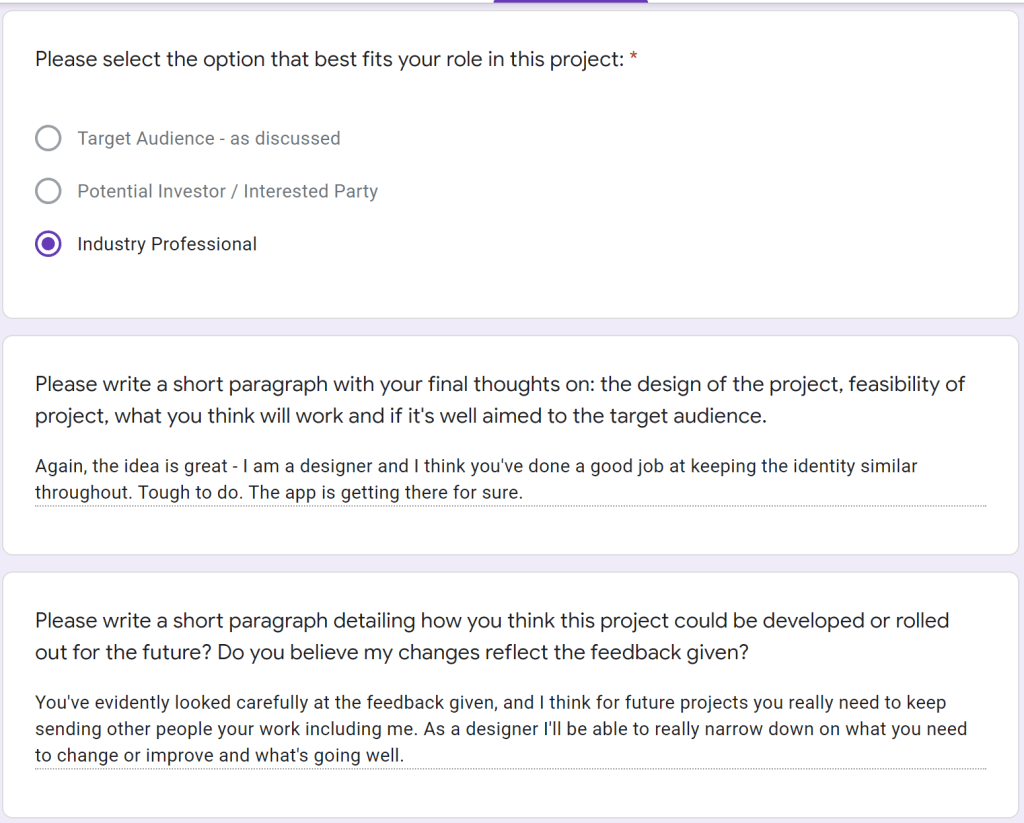The width and height of the screenshot is (1024, 823).
Task: Click the "Potential Investor / Interested Party" label text
Action: (x=227, y=191)
